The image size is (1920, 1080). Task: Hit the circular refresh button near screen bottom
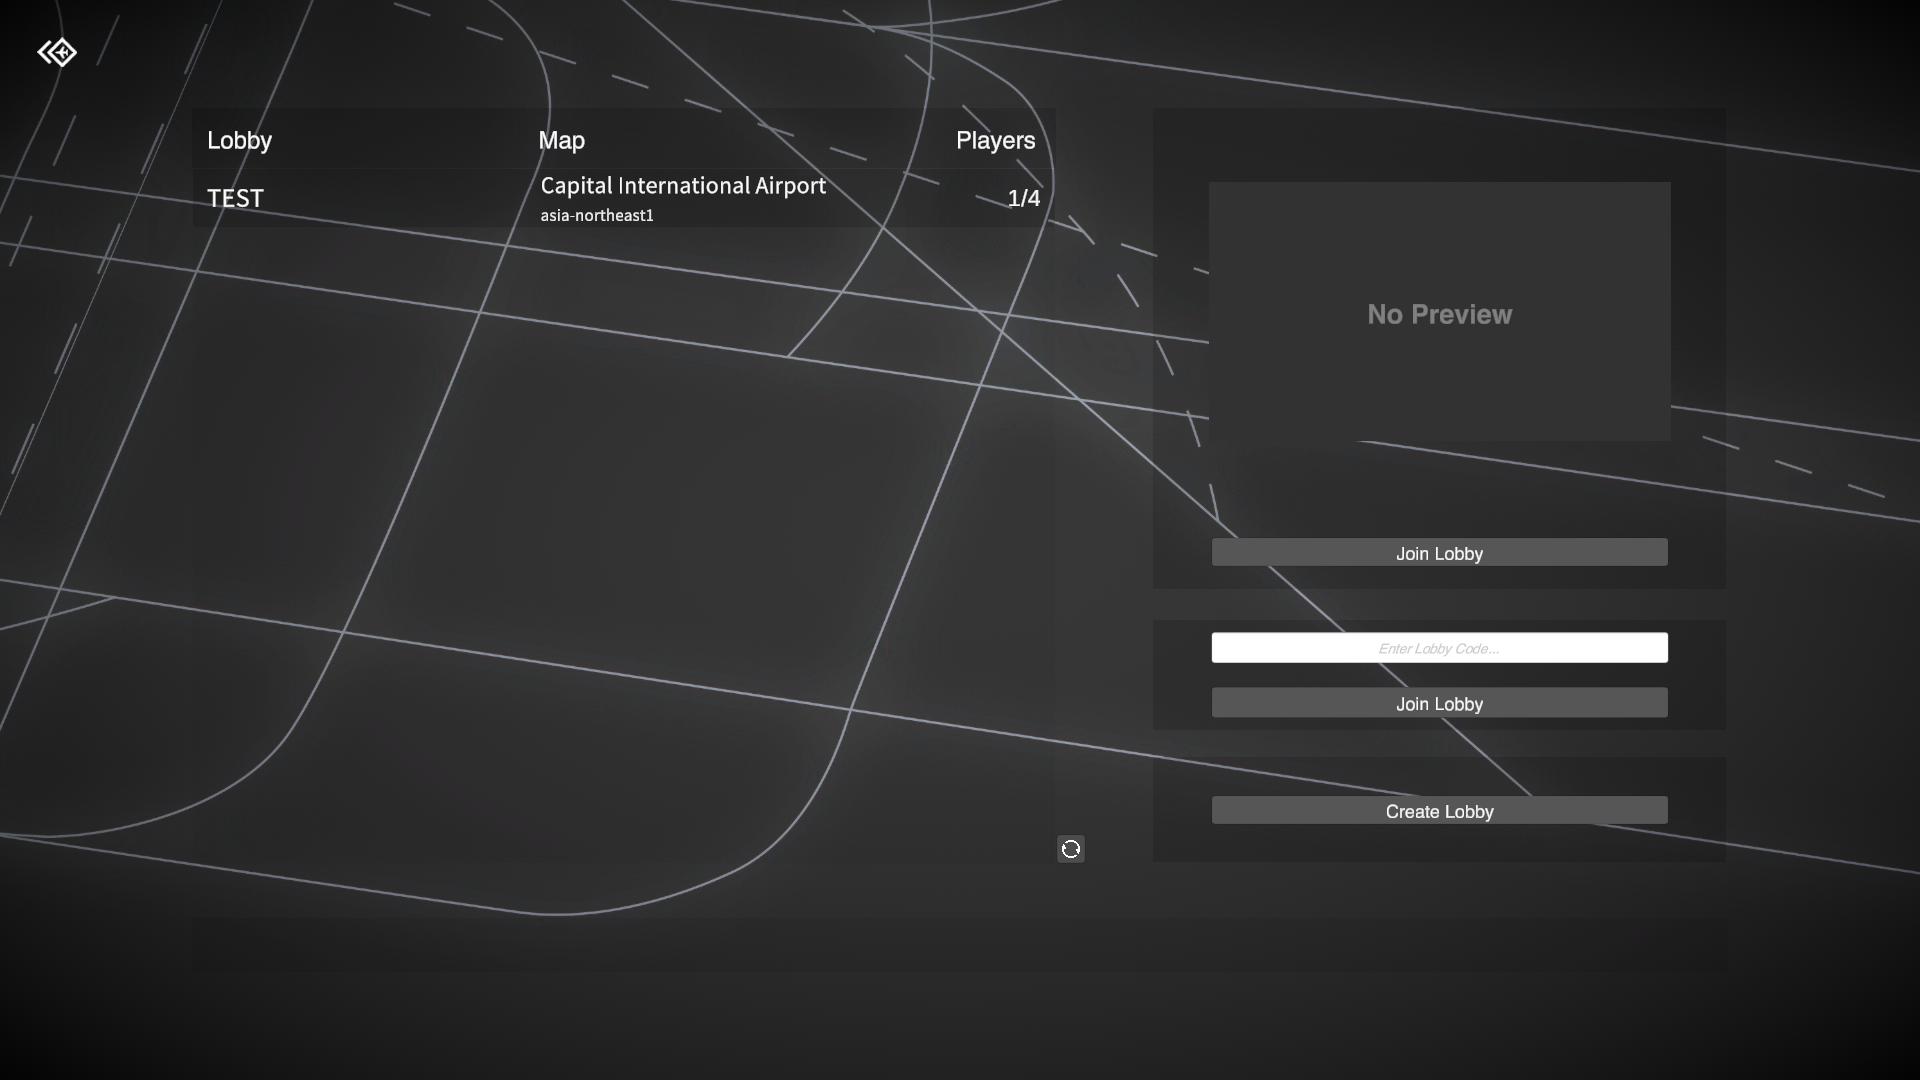coord(1070,849)
